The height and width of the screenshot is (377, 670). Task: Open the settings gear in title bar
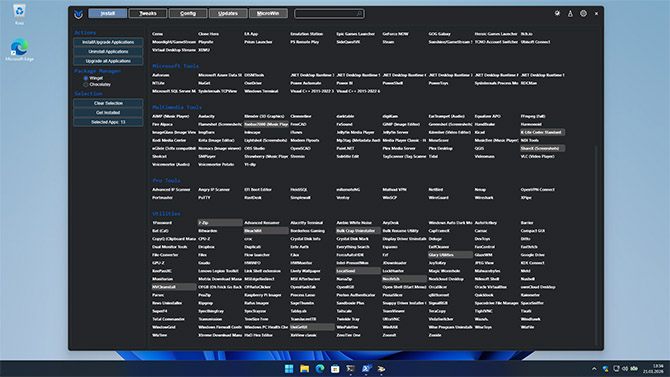pyautogui.click(x=583, y=14)
